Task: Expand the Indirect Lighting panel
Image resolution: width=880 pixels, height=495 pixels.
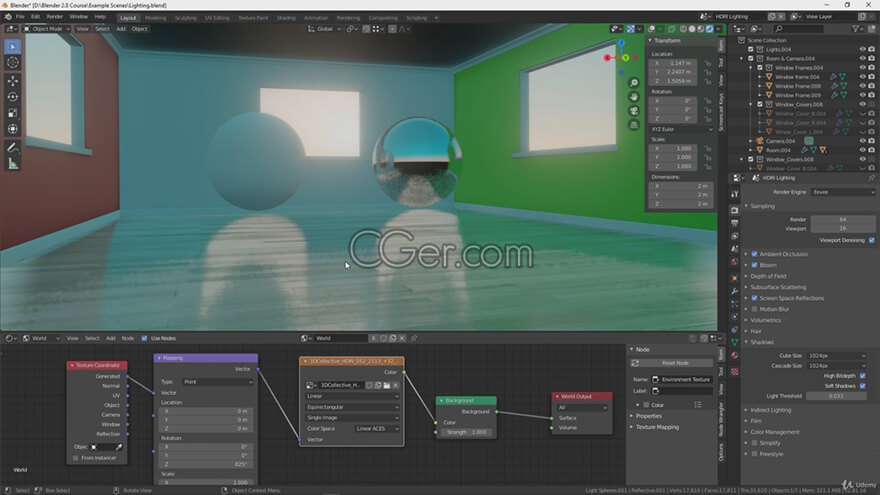Action: pyautogui.click(x=770, y=410)
